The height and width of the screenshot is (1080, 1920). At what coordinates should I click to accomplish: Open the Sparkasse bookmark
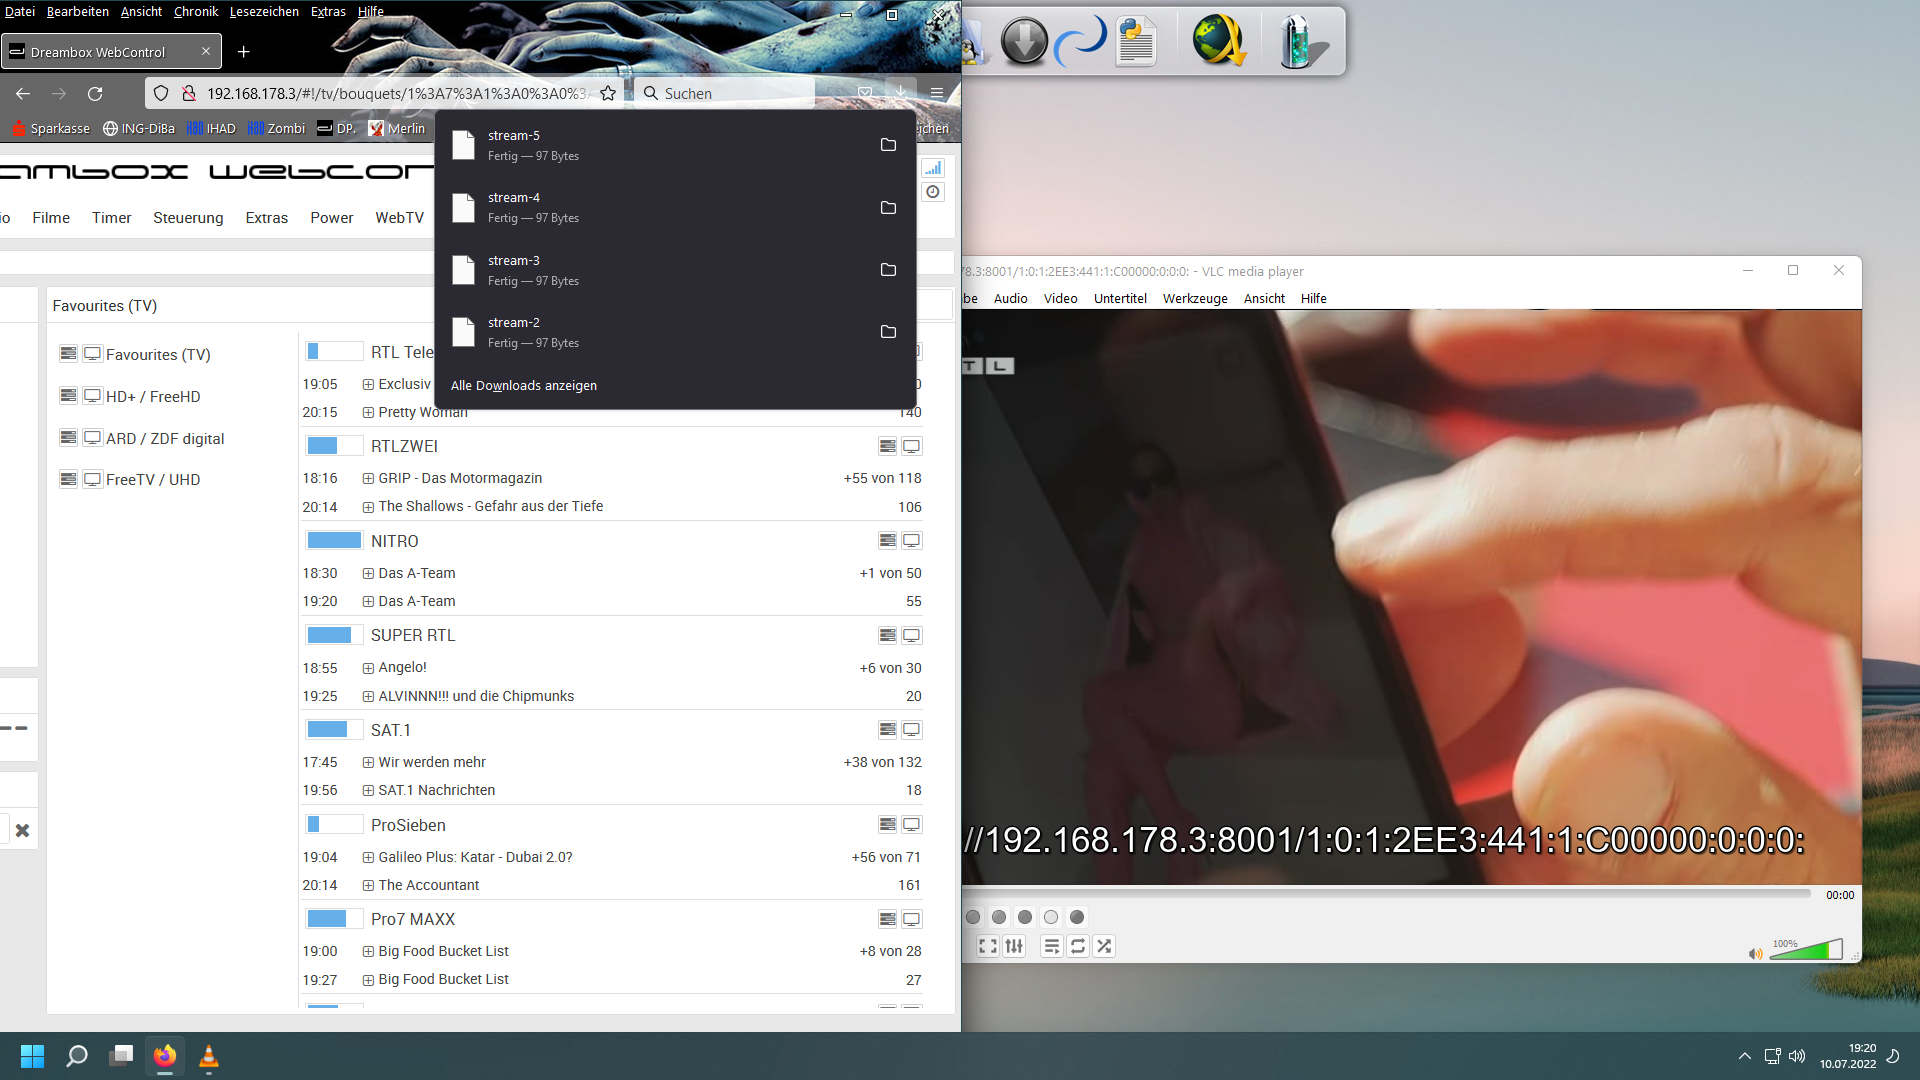[x=51, y=128]
